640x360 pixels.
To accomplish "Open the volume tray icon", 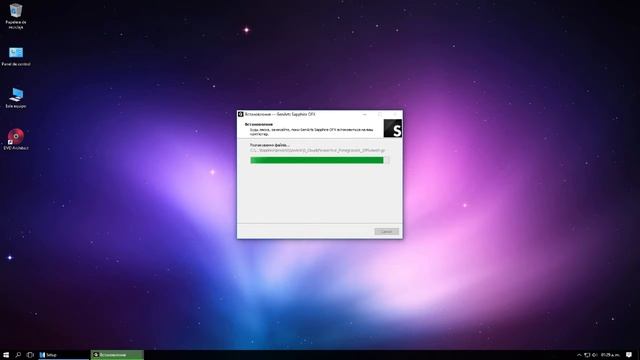I will point(595,355).
